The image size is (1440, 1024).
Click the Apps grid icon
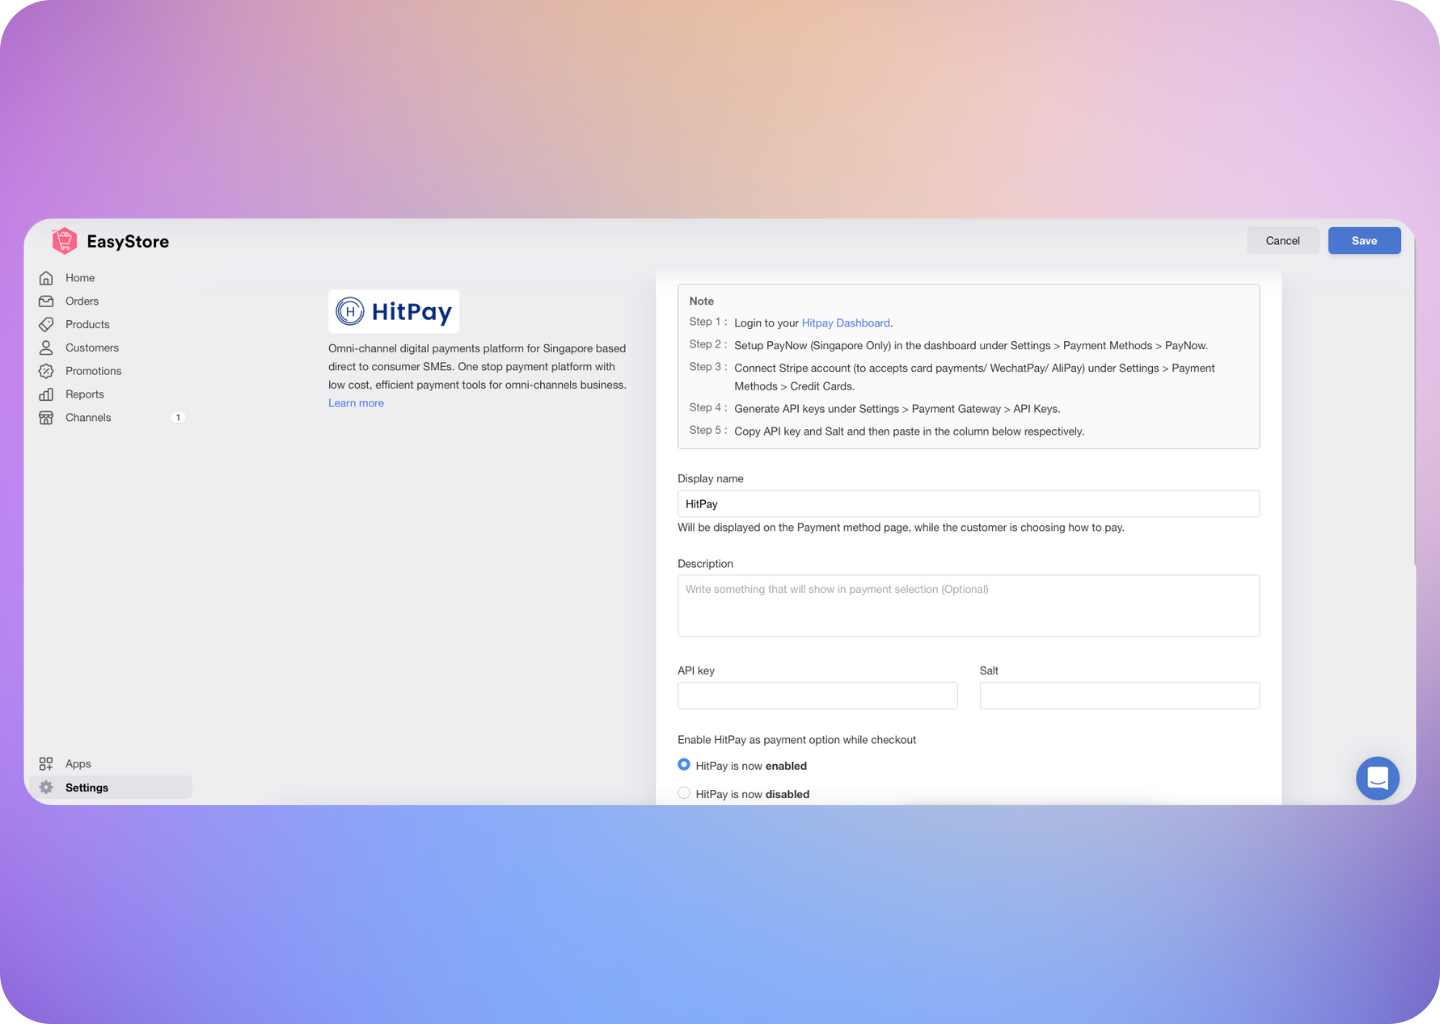point(46,764)
